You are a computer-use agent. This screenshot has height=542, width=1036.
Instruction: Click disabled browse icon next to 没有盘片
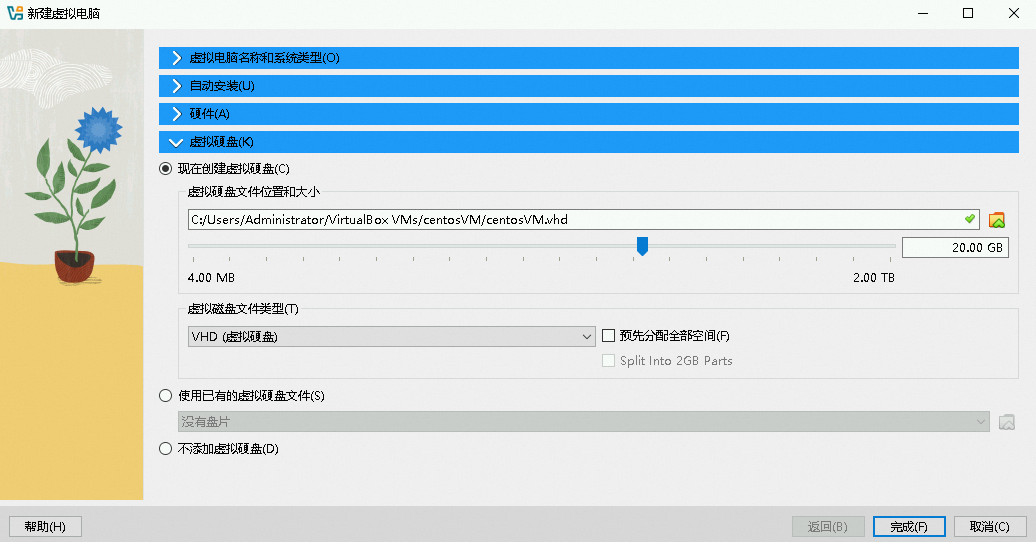click(1006, 422)
